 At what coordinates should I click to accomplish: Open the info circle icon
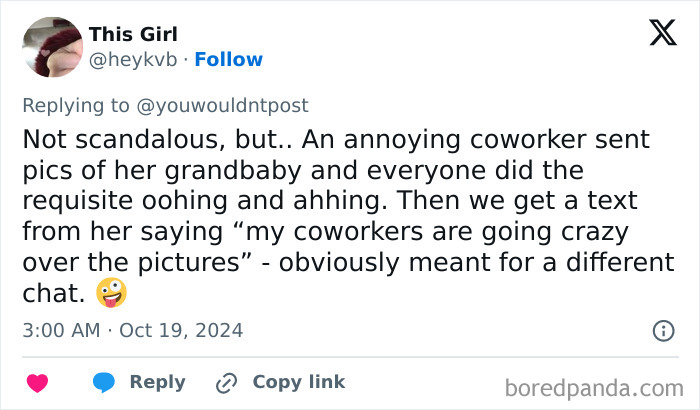[x=662, y=330]
